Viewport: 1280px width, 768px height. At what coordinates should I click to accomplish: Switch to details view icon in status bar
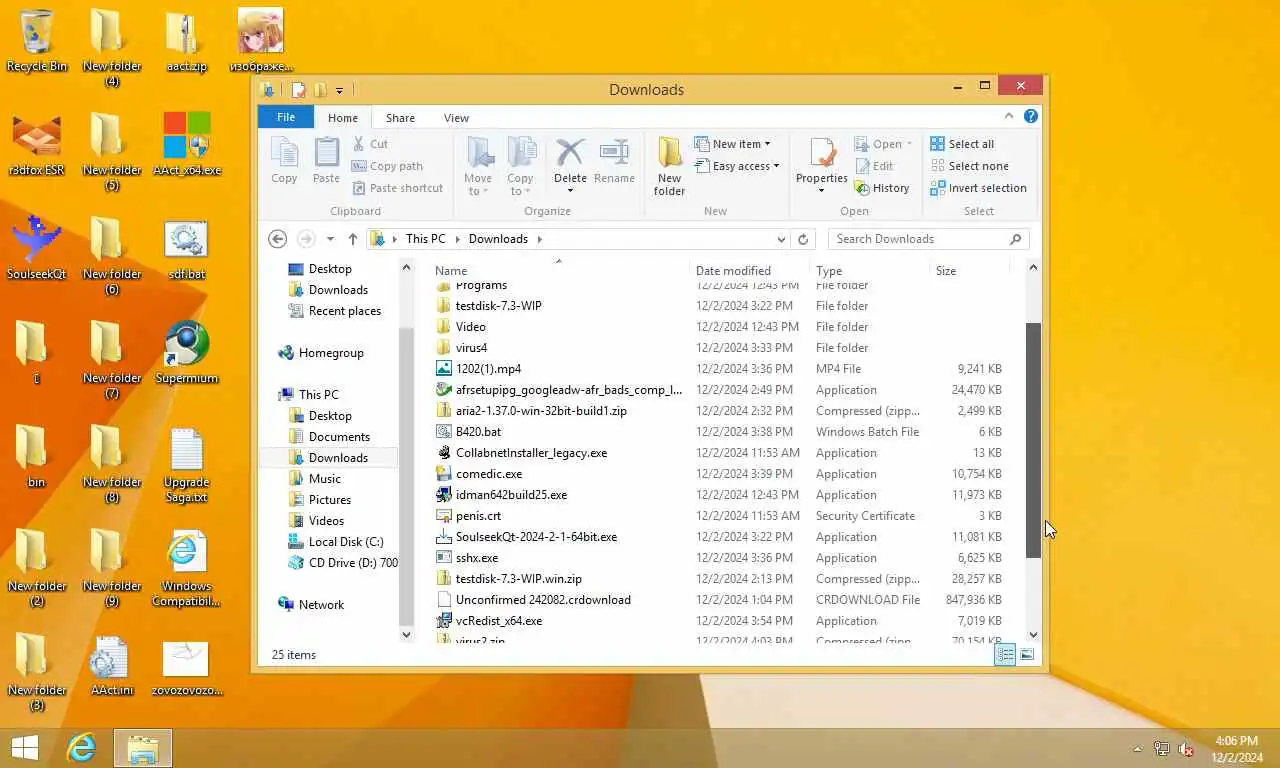click(x=1005, y=654)
